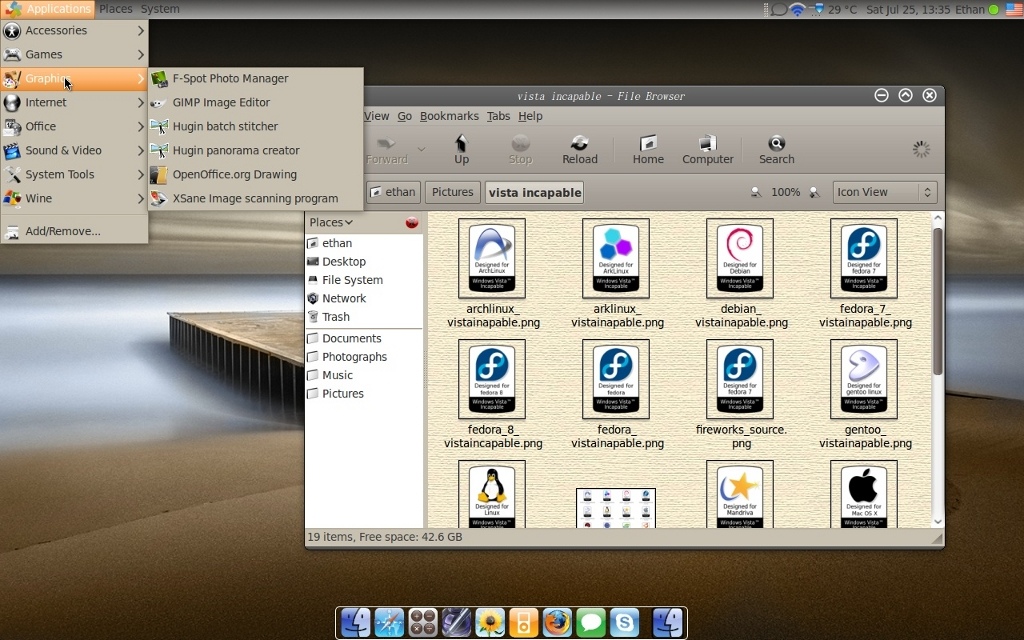The height and width of the screenshot is (640, 1024).
Task: Launch F-Spot Photo Manager from Graphics menu
Action: [x=255, y=78]
